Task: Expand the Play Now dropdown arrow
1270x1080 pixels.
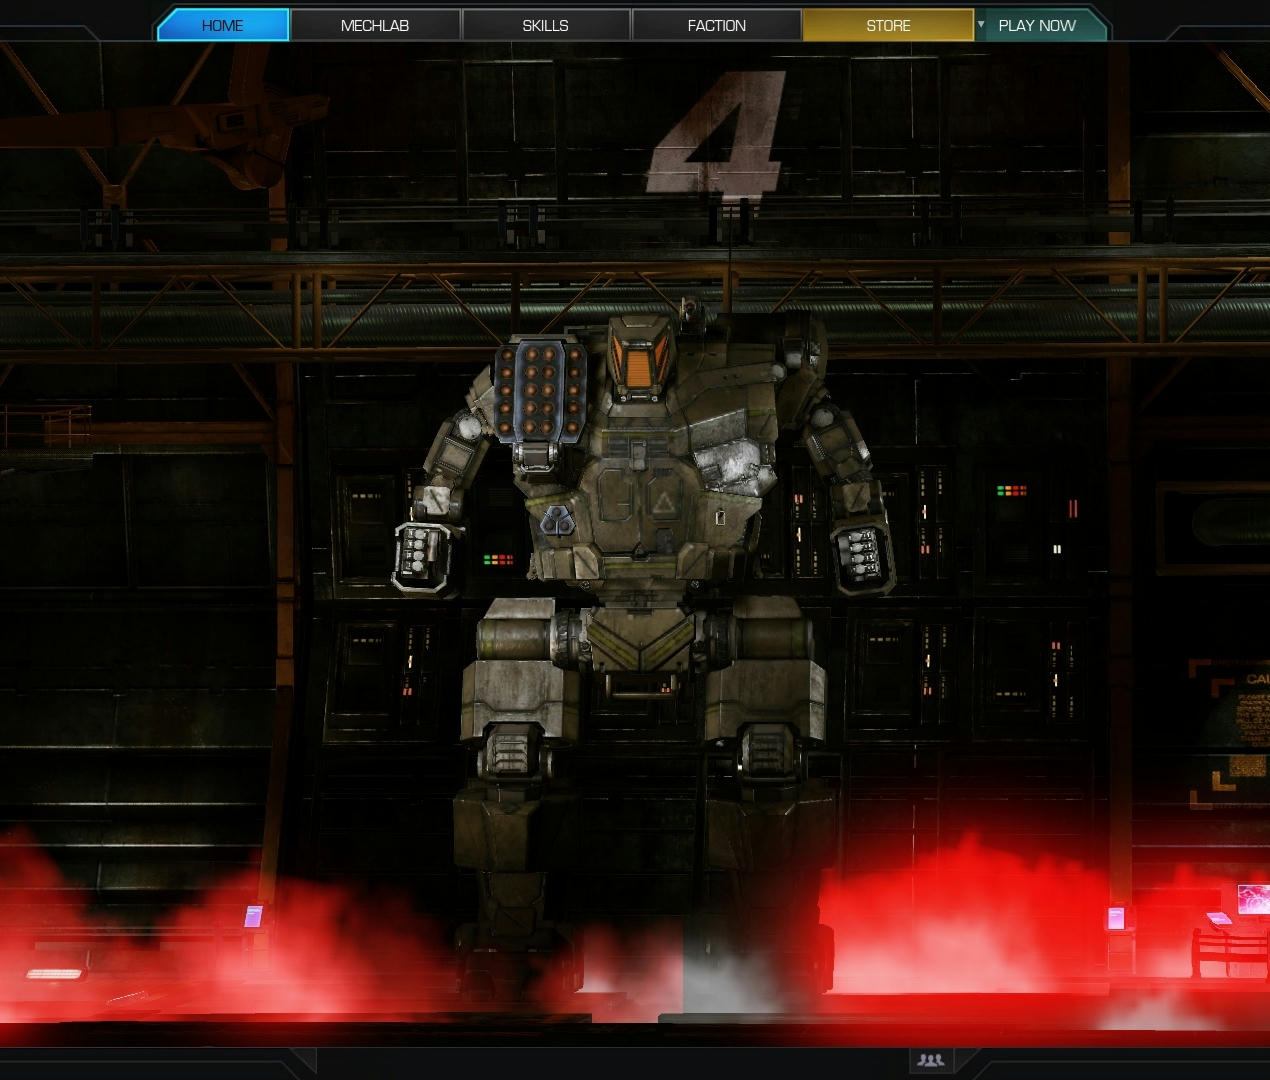Action: point(981,24)
